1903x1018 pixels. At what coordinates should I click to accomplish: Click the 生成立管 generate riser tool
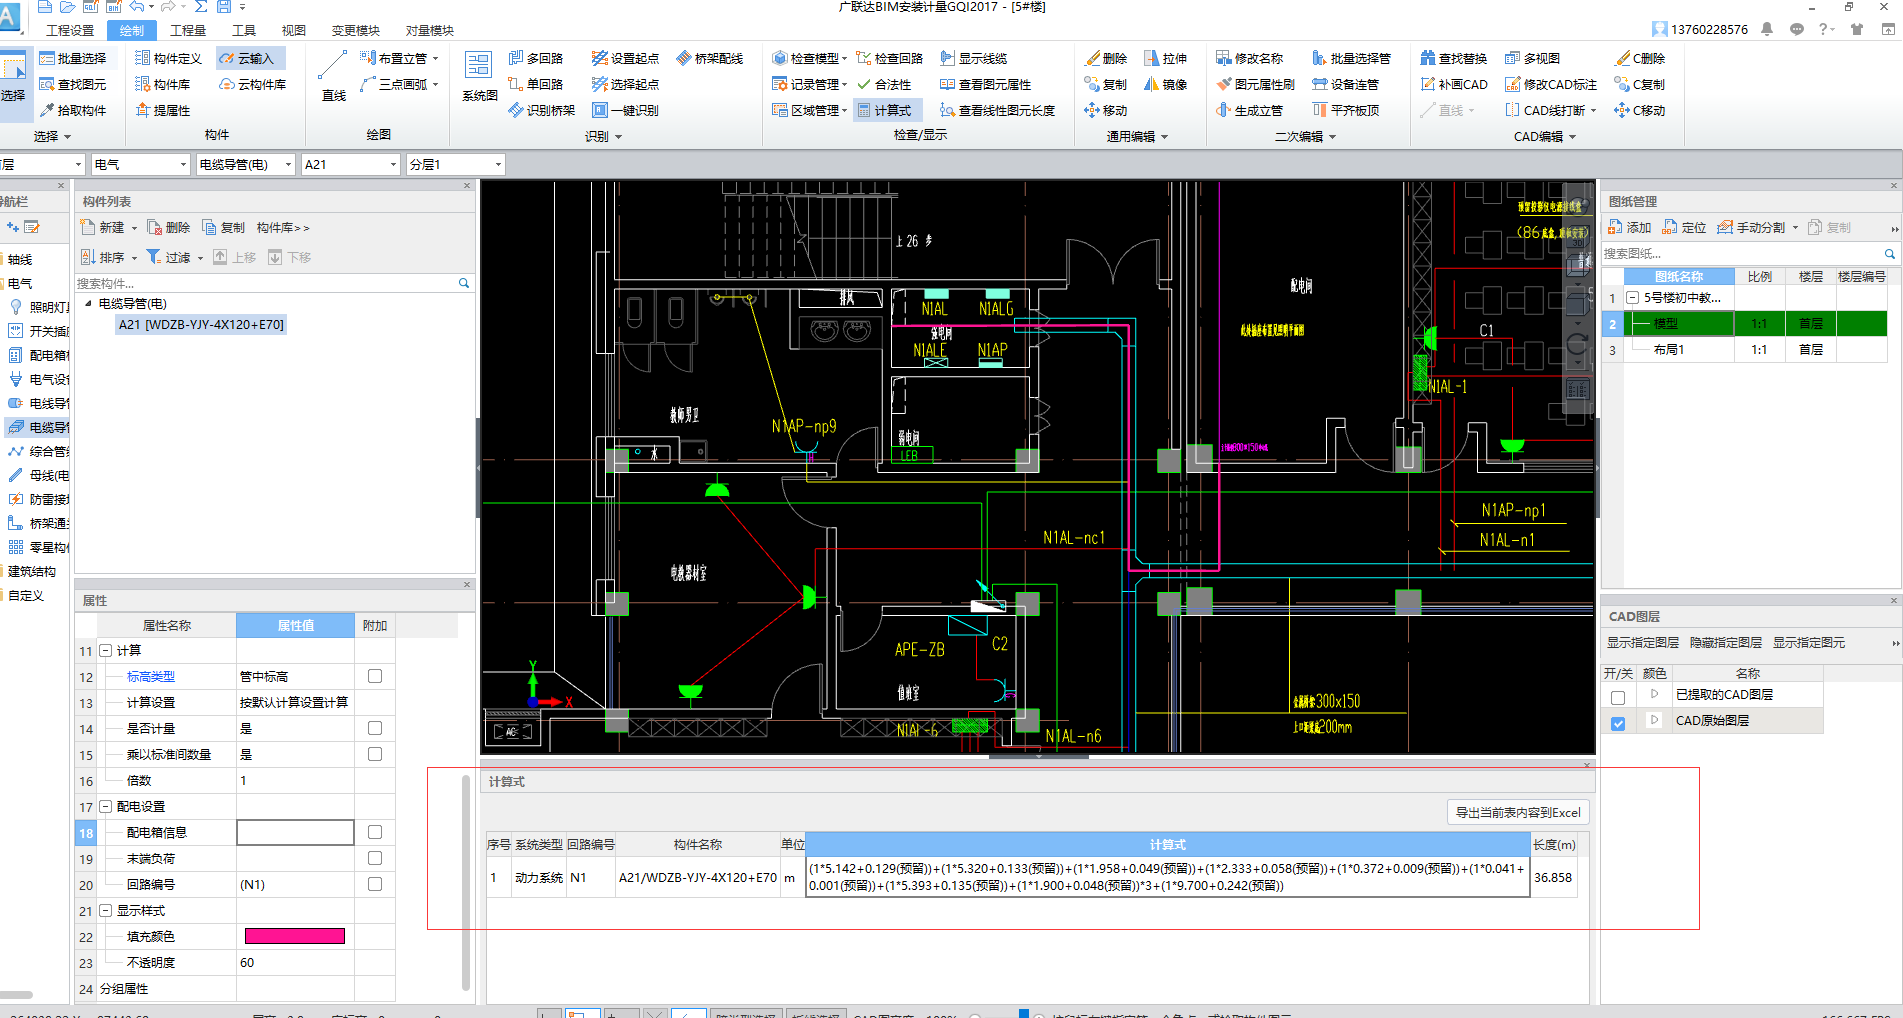tap(1250, 110)
